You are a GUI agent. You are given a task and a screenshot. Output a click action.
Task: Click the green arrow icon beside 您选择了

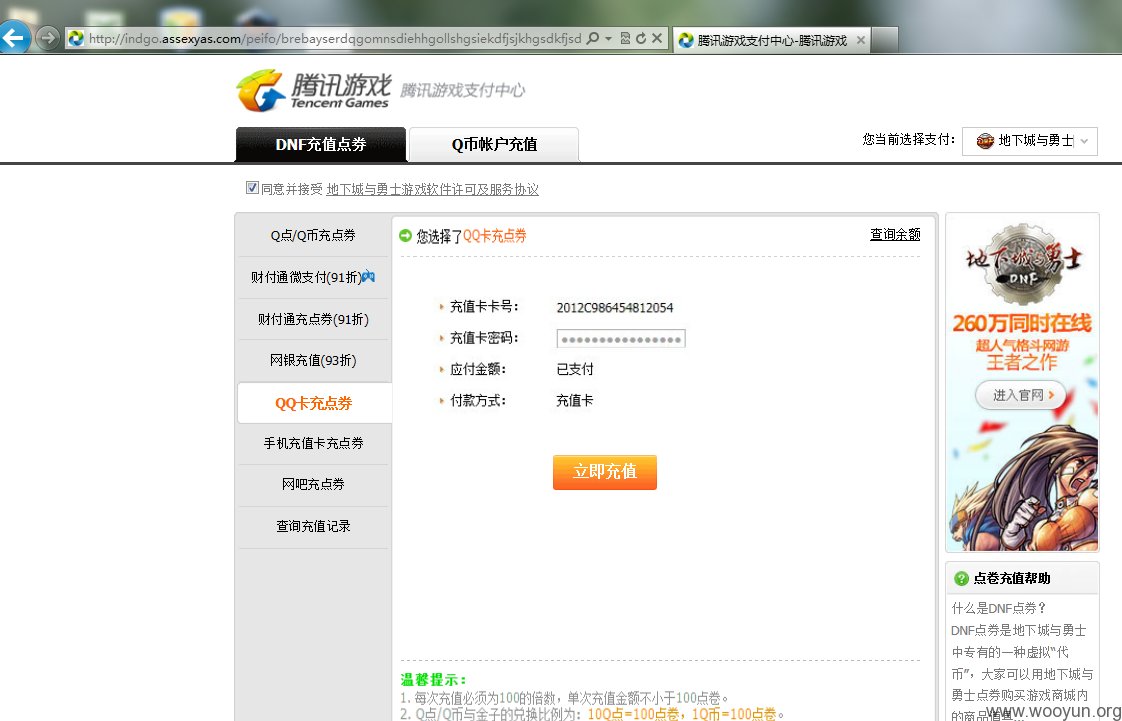click(x=406, y=235)
